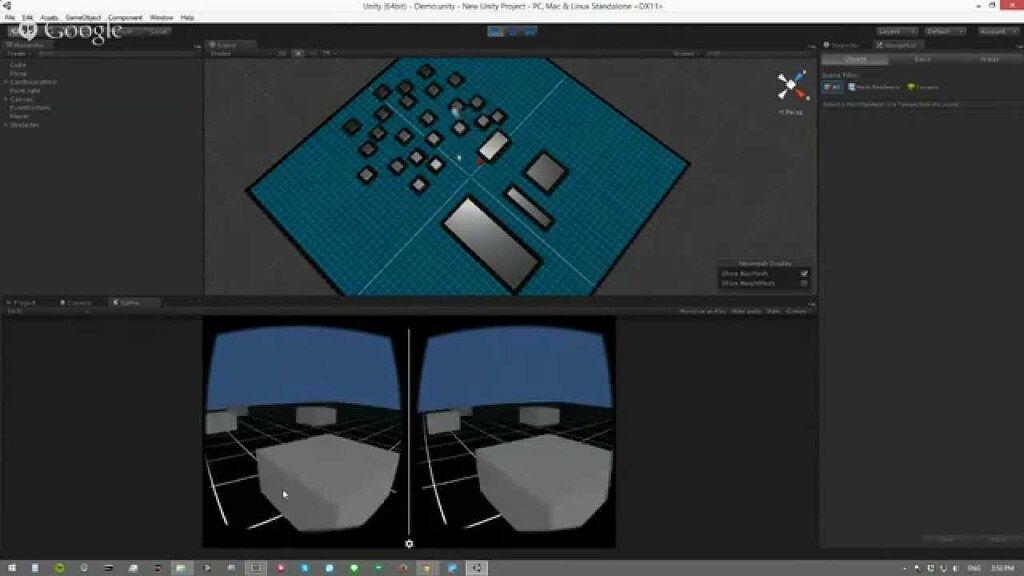Select the Player object in the Hierarchy
Viewport: 1024px width, 576px height.
tap(23, 117)
